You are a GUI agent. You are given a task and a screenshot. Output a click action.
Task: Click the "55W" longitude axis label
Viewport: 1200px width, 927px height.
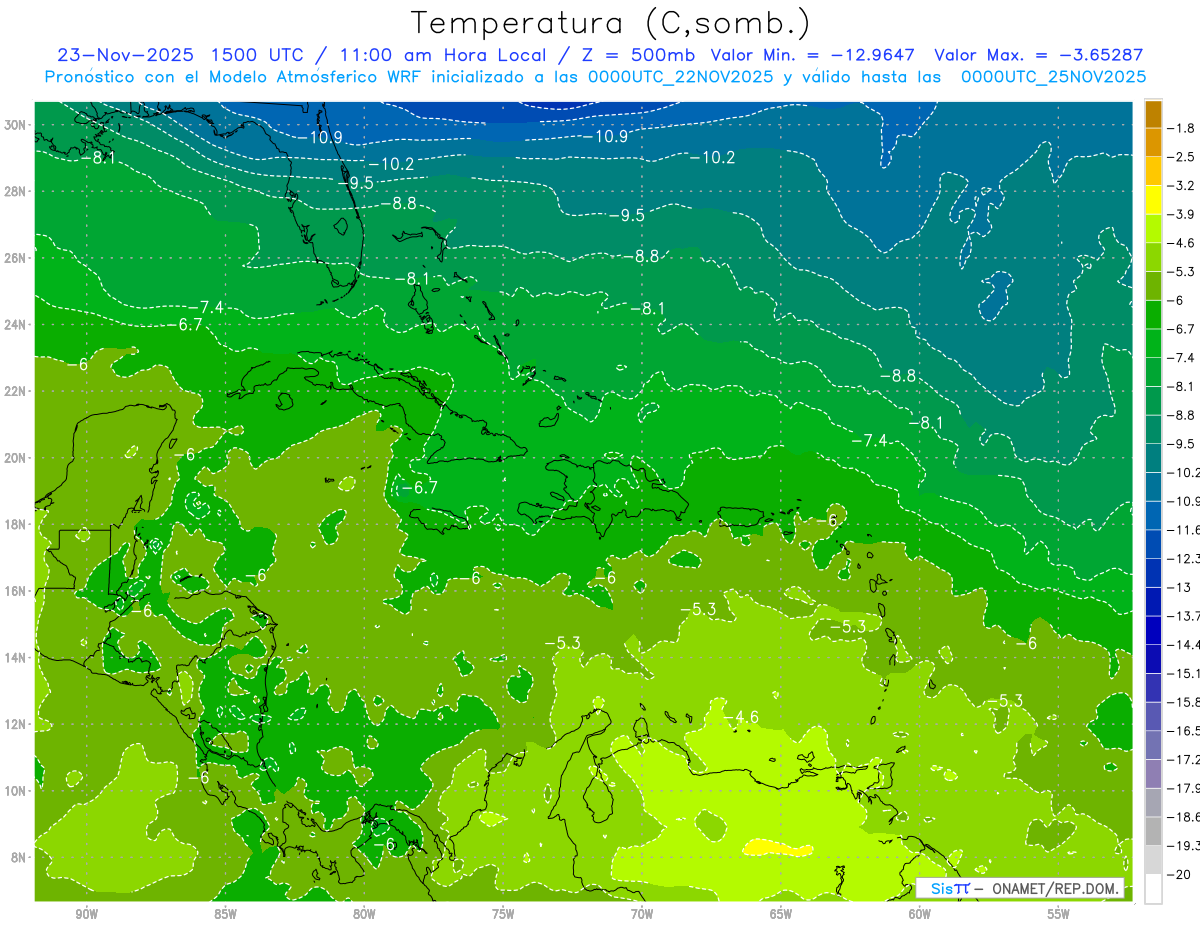point(1059,914)
